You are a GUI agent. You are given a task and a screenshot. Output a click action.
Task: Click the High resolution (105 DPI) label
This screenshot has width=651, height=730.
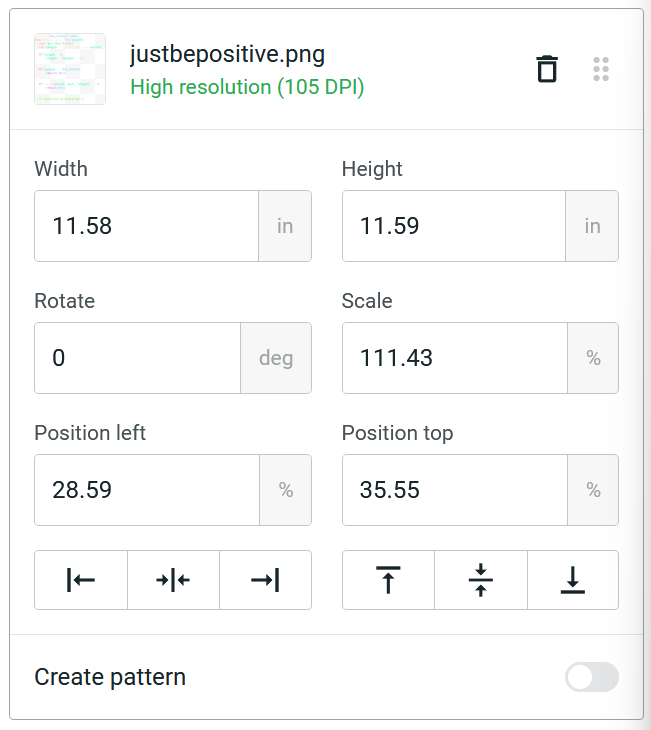click(x=247, y=87)
